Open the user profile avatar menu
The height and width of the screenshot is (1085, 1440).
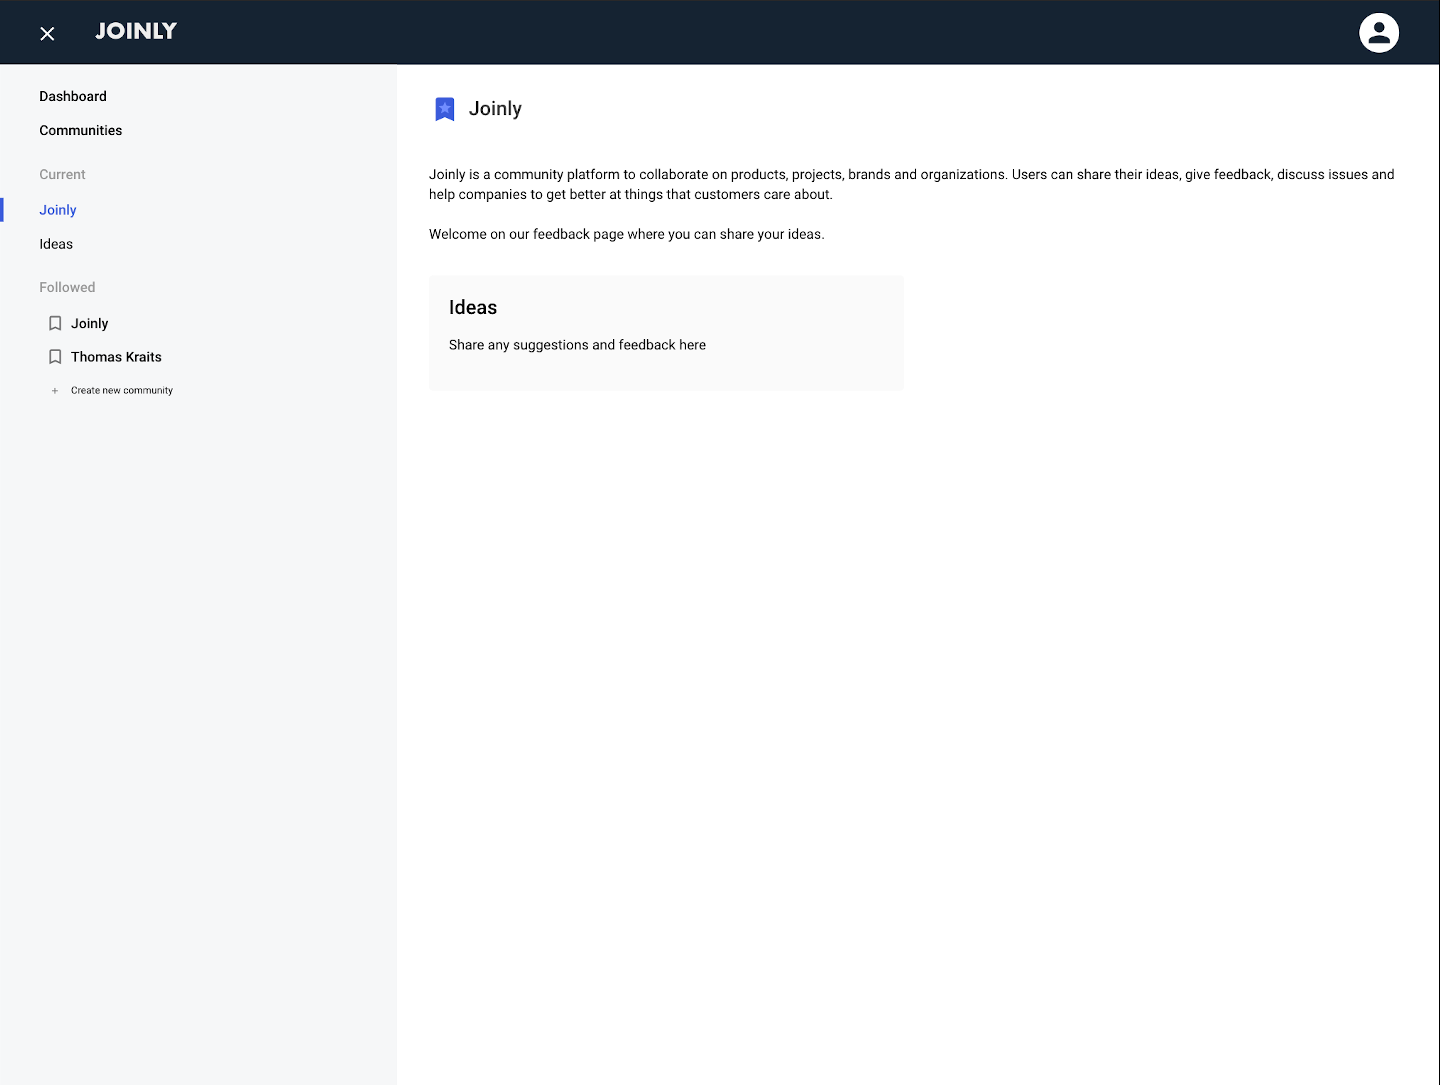[1379, 32]
